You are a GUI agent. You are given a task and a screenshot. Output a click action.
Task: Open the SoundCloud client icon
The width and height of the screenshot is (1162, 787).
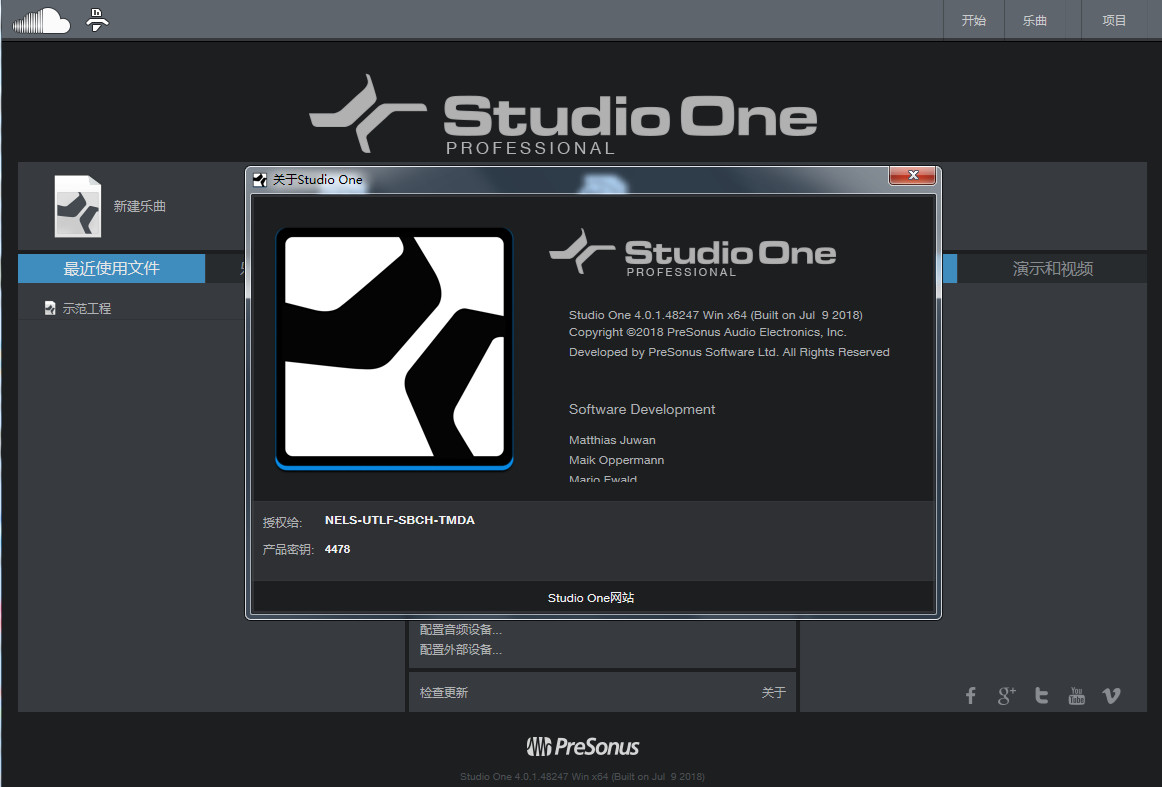pos(40,20)
